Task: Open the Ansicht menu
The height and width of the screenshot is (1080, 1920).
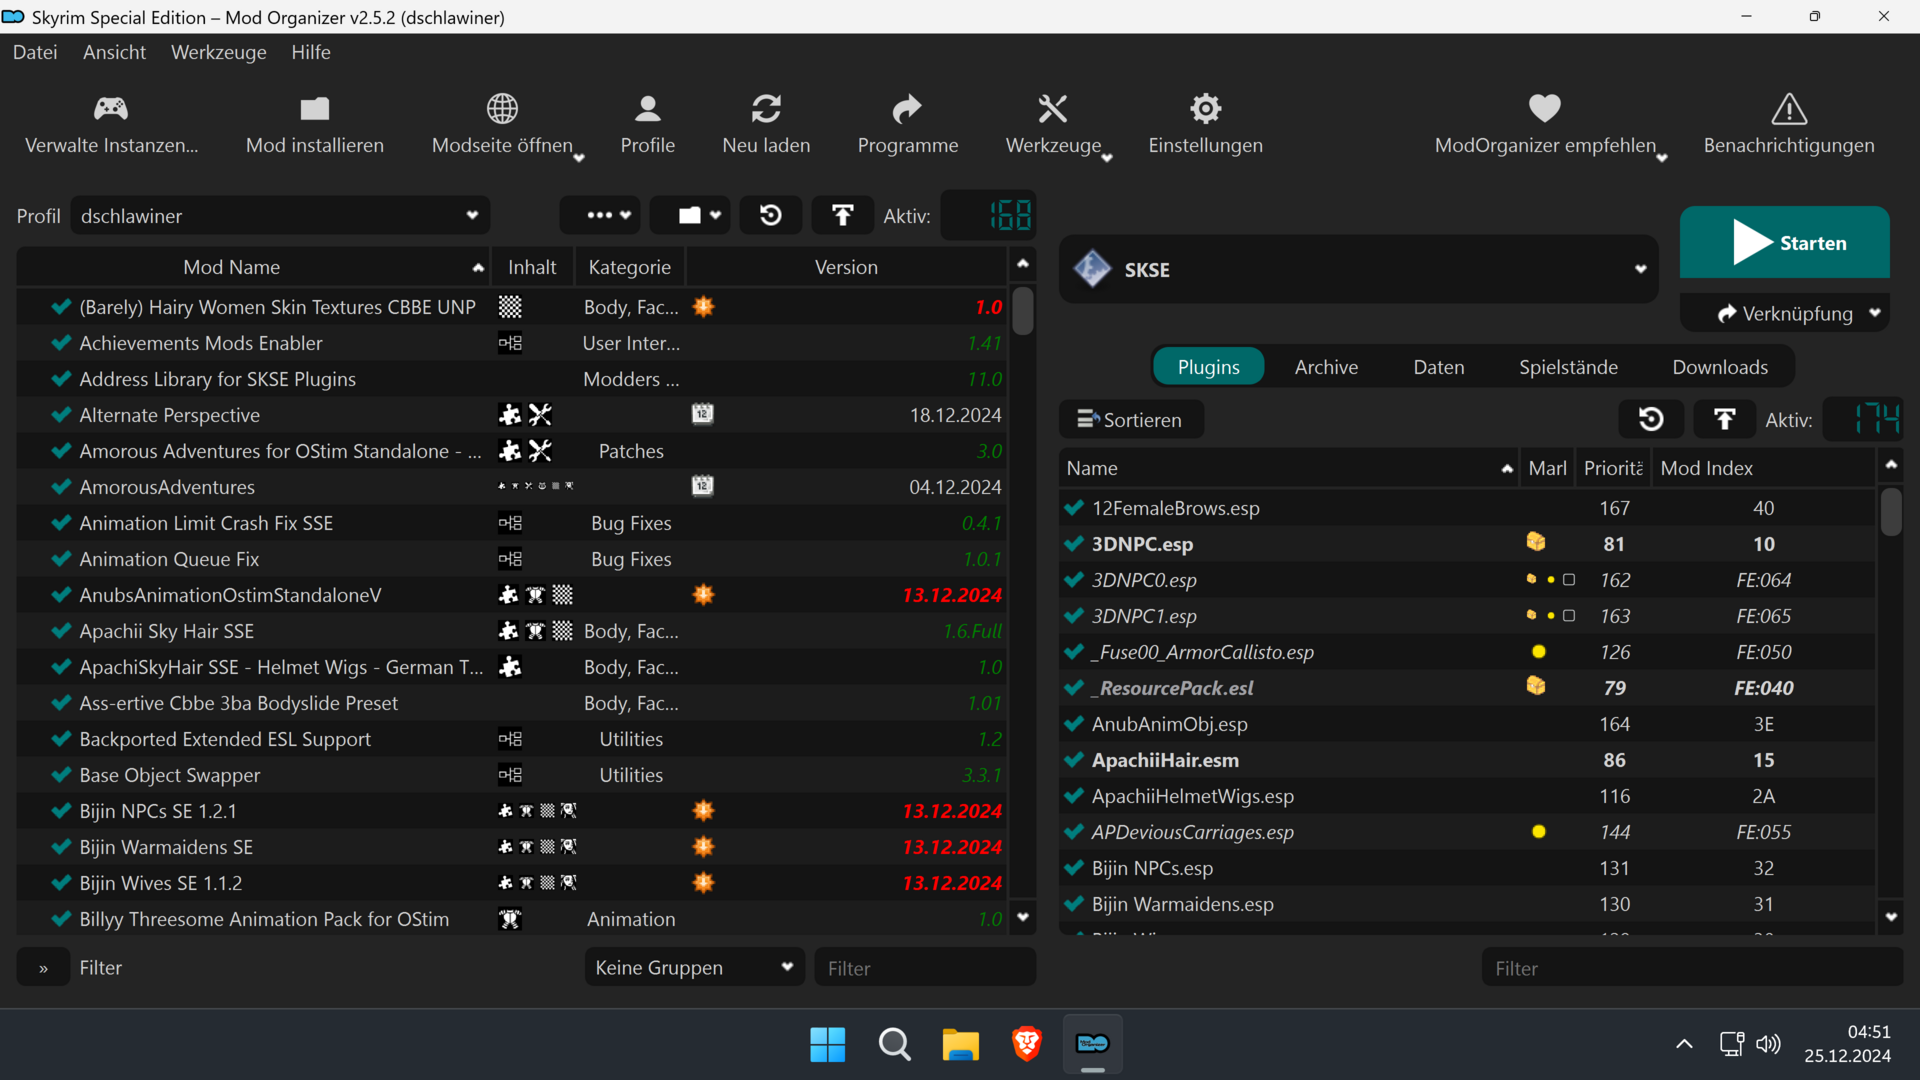Action: [114, 52]
